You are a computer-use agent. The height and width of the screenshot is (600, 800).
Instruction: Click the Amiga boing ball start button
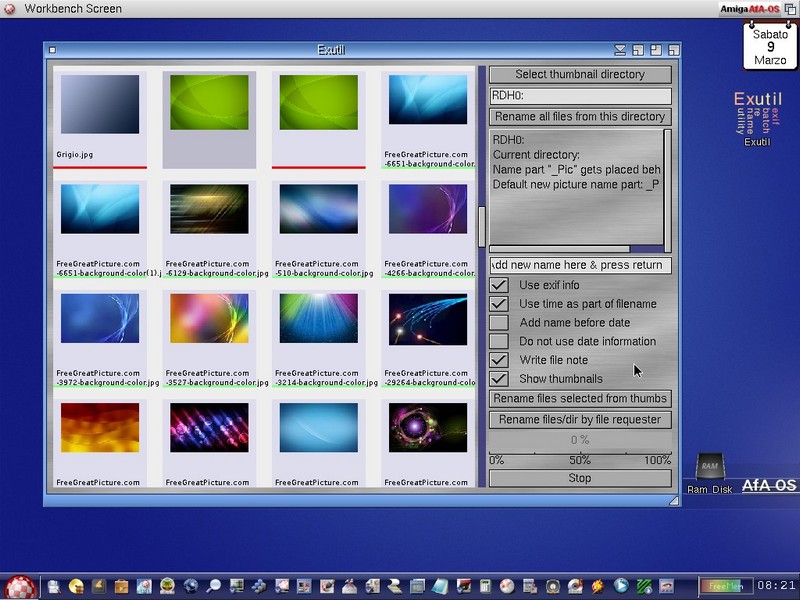21,587
